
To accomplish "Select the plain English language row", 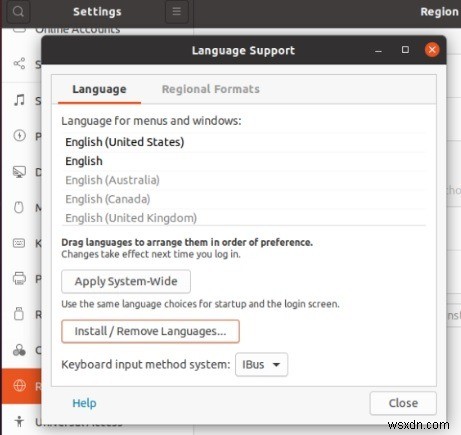I will 244,161.
